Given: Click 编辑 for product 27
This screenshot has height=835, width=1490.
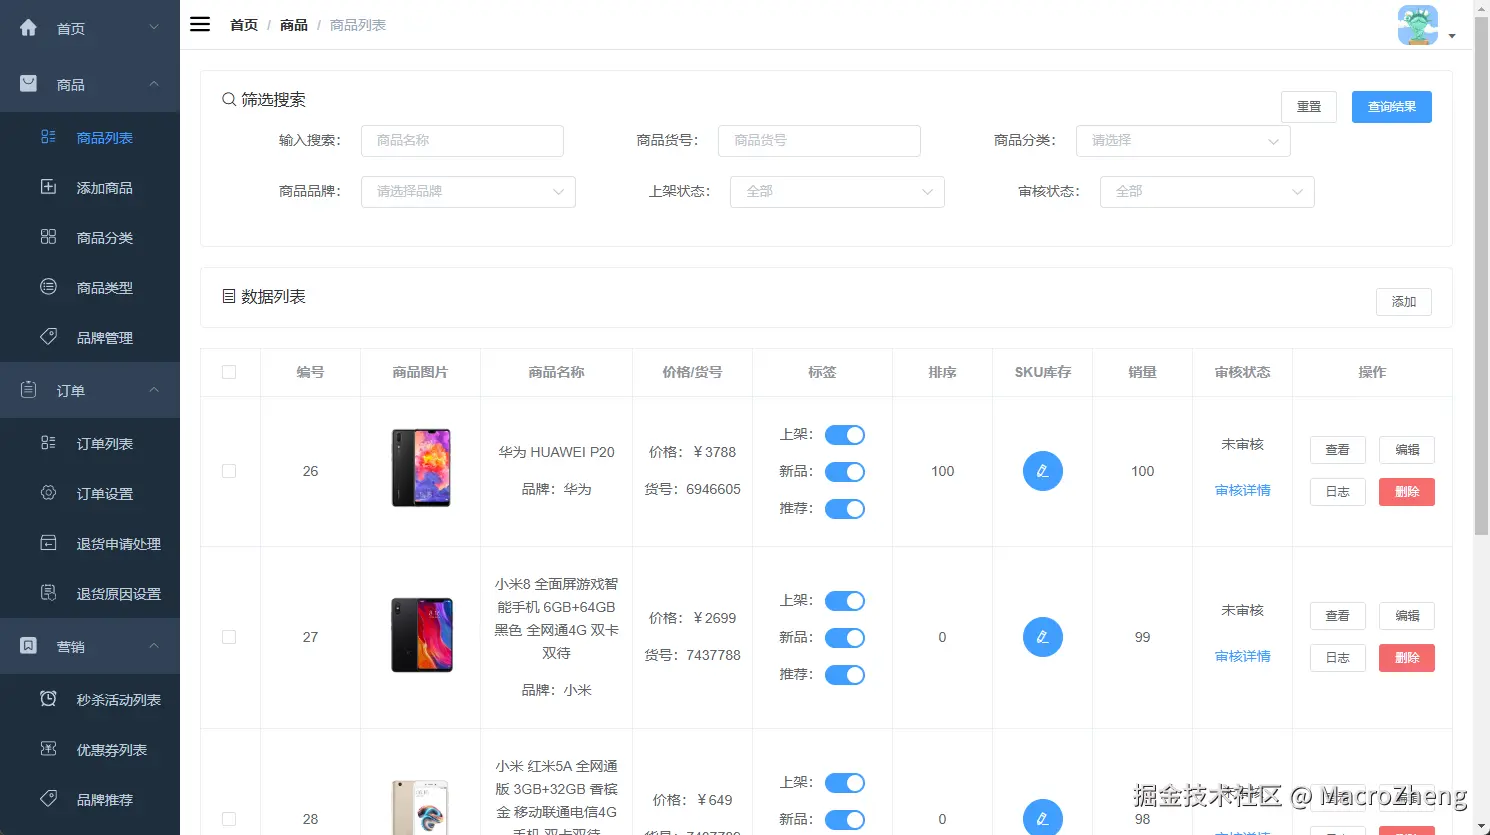Looking at the screenshot, I should click(1406, 616).
